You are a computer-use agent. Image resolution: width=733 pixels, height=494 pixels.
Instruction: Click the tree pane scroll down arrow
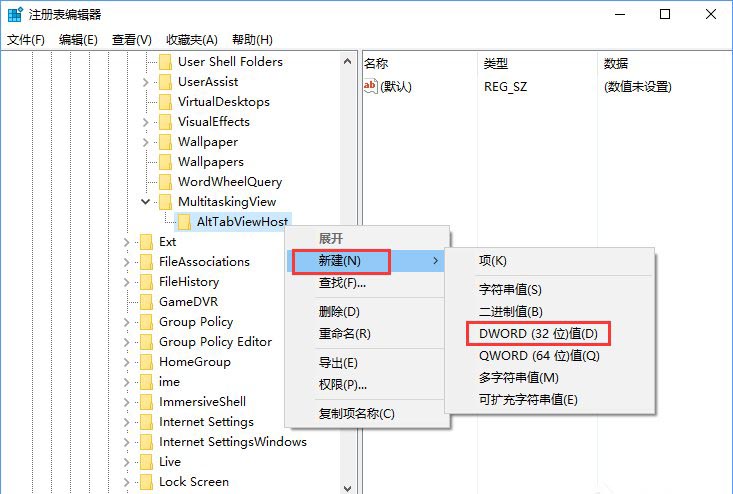tap(347, 488)
